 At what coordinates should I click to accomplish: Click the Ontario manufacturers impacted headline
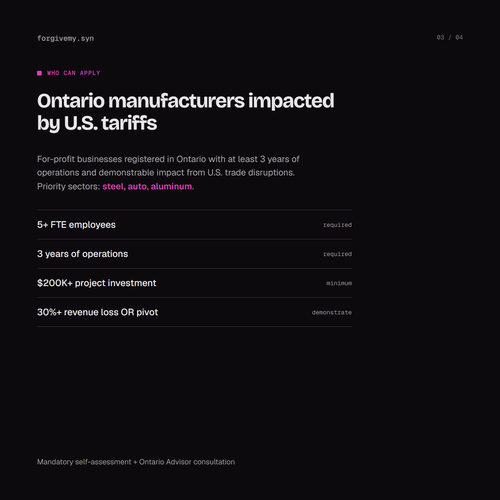(185, 112)
